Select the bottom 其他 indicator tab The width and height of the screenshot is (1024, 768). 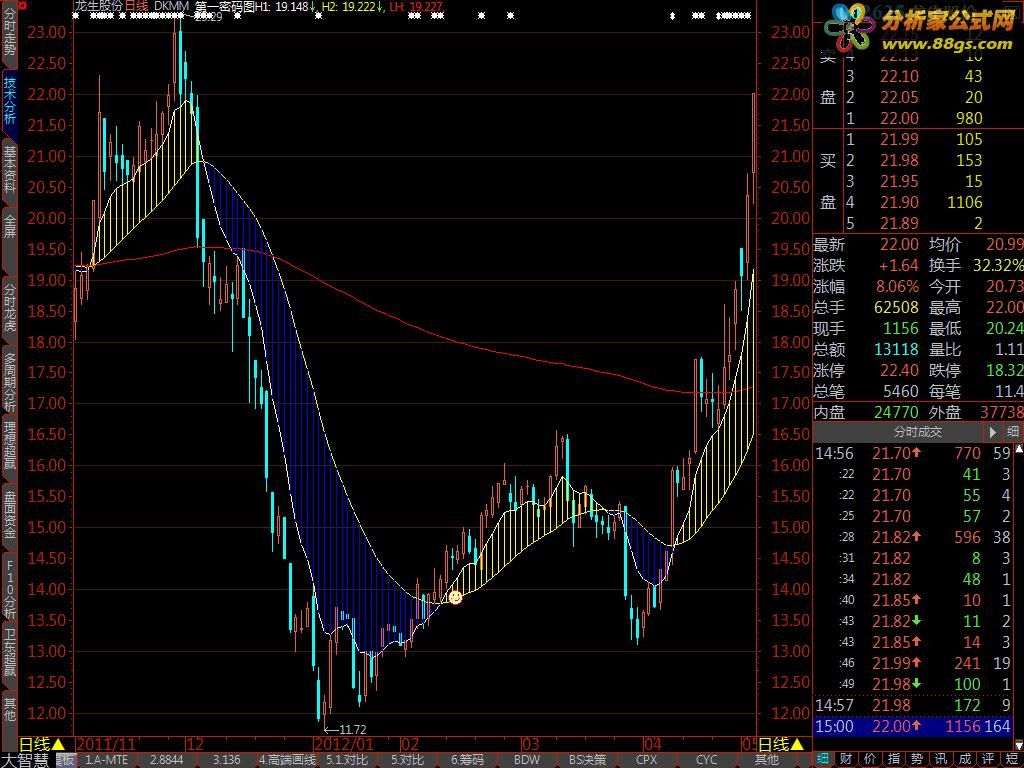tap(766, 760)
